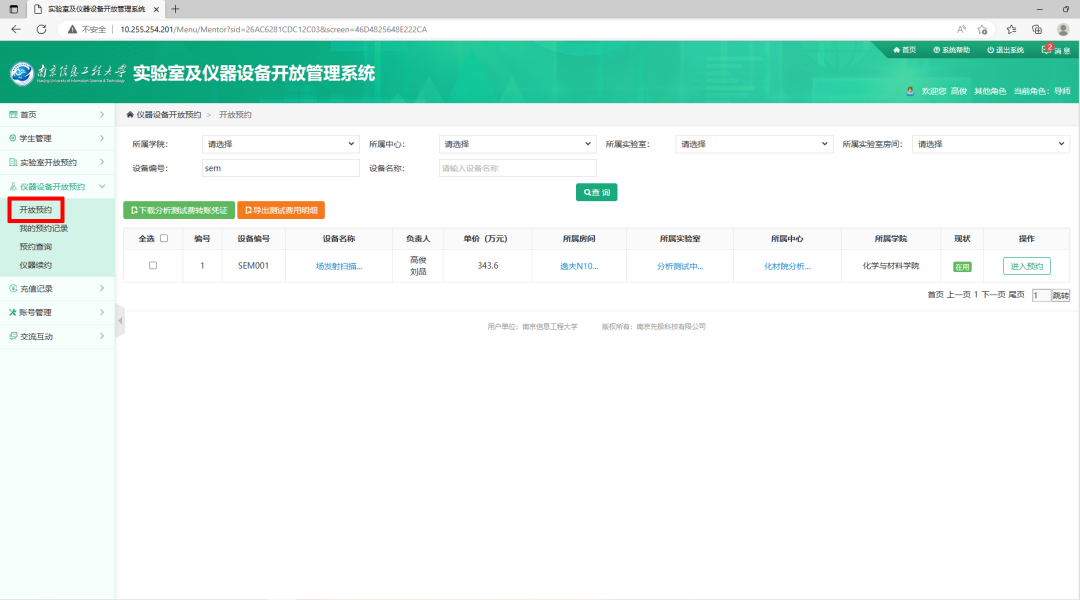Add this page to favorites star icon
Image resolution: width=1080 pixels, height=600 pixels.
coord(983,30)
